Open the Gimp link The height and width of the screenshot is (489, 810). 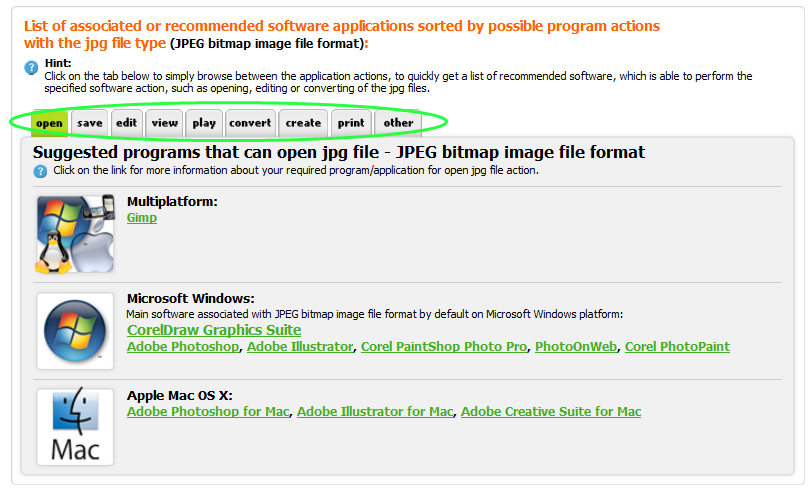click(x=142, y=218)
